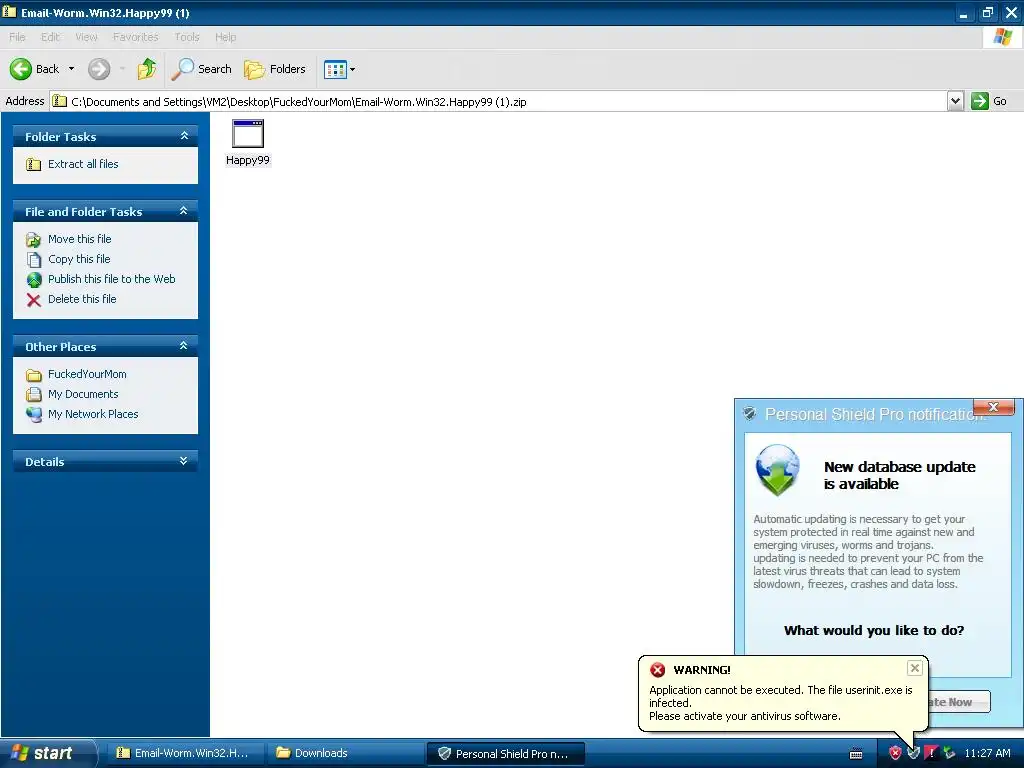The height and width of the screenshot is (768, 1024).
Task: Open the Tools menu
Action: [187, 37]
